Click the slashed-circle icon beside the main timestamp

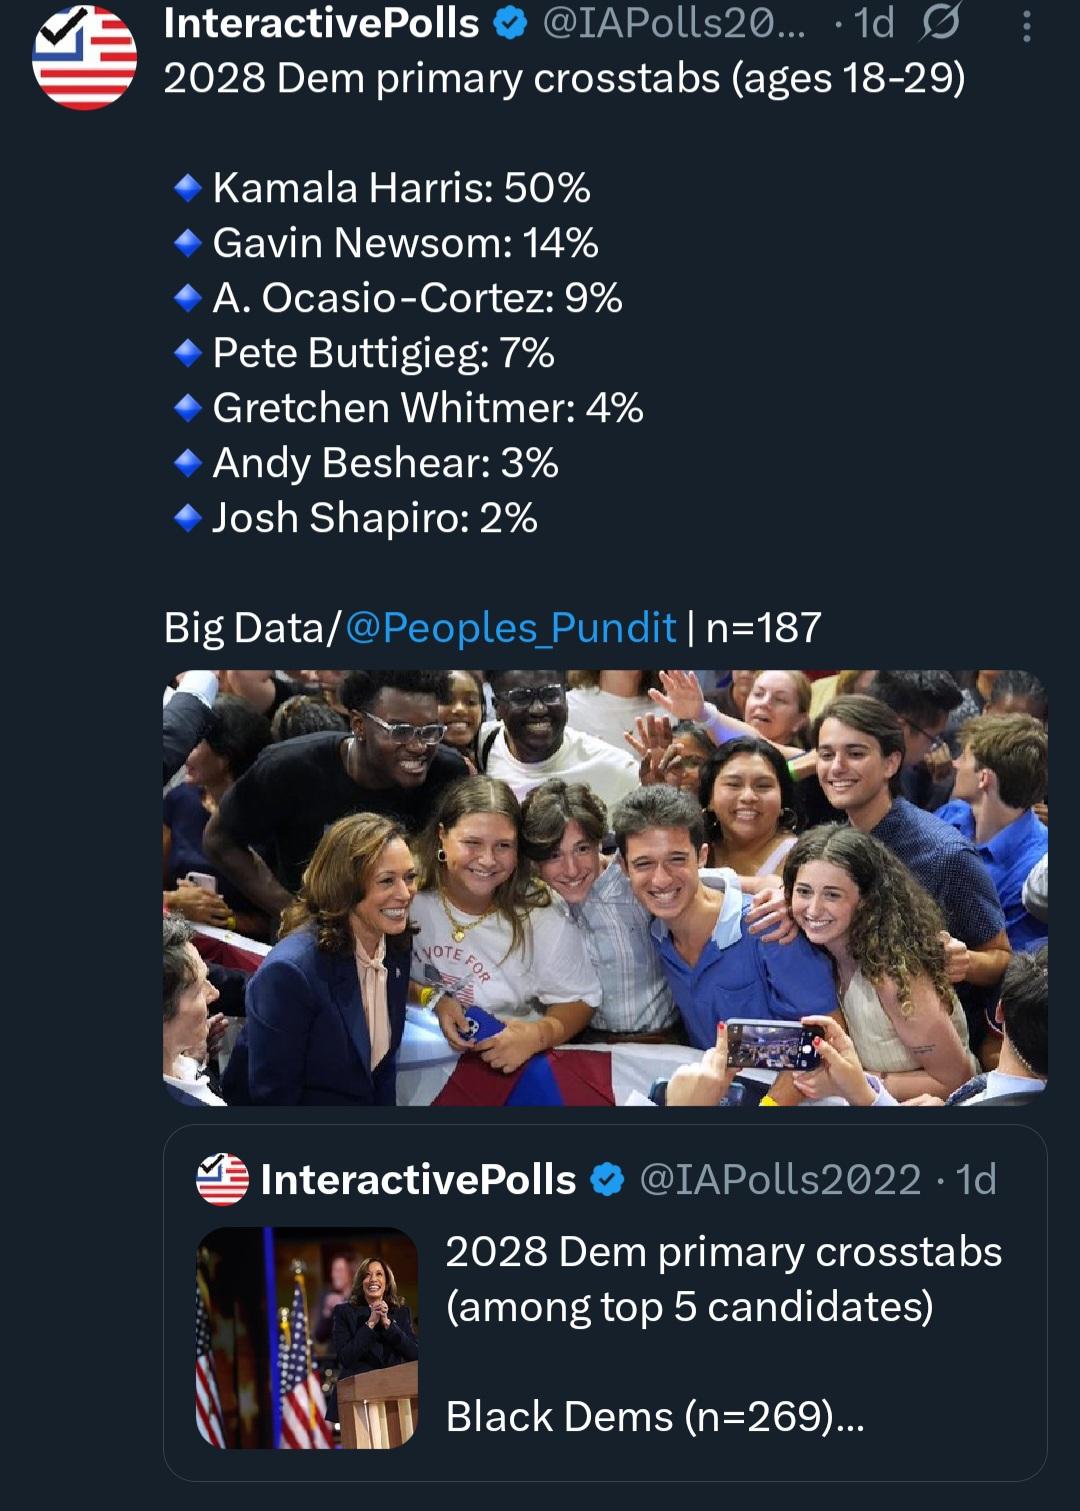coord(940,23)
